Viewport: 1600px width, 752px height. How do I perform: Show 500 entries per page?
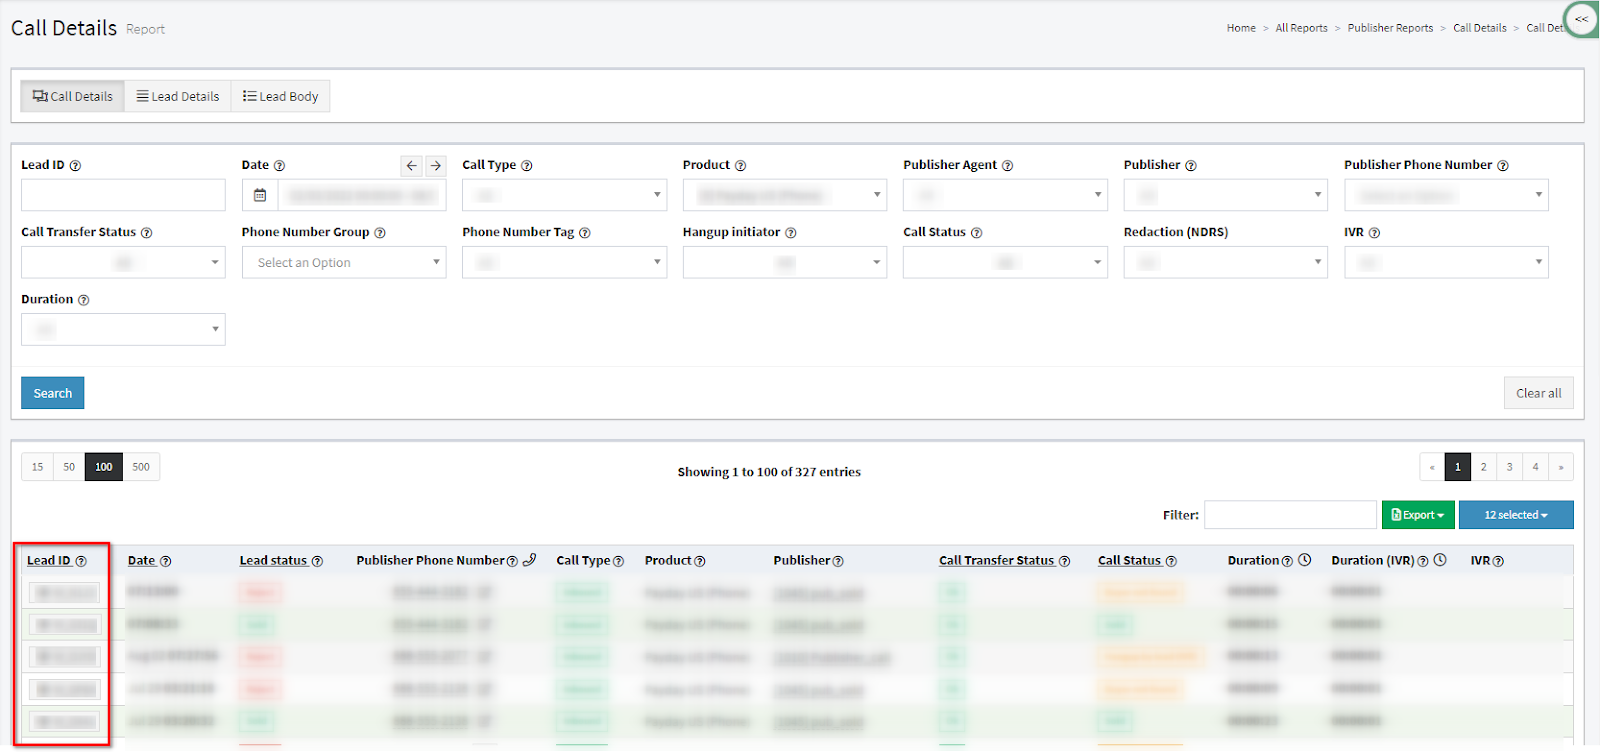[141, 467]
